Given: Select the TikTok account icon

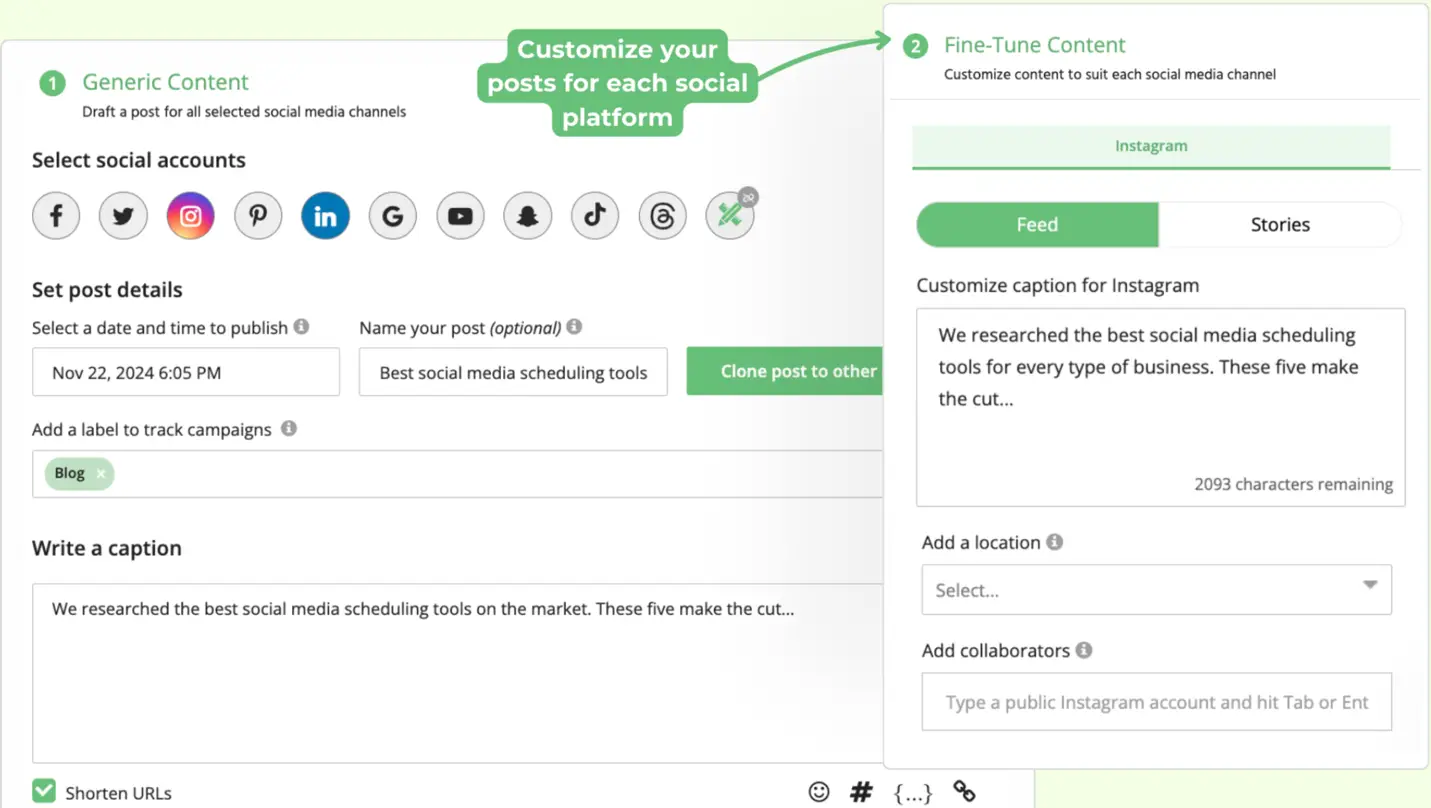Looking at the screenshot, I should pyautogui.click(x=595, y=215).
